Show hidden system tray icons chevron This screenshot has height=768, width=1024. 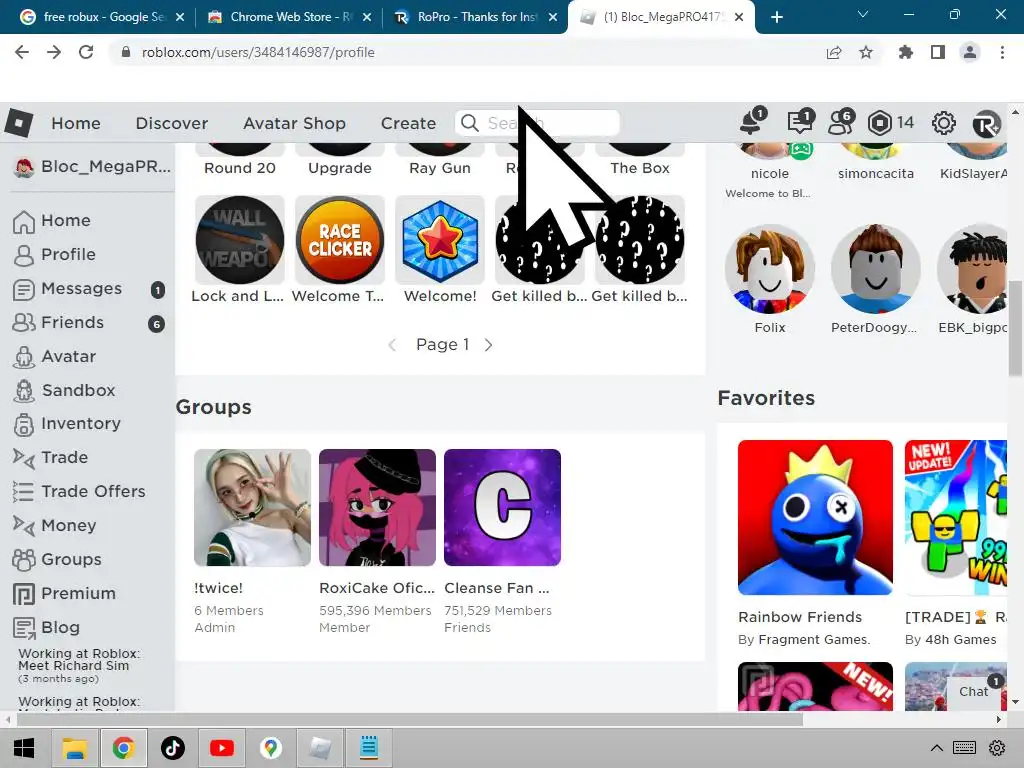point(936,748)
